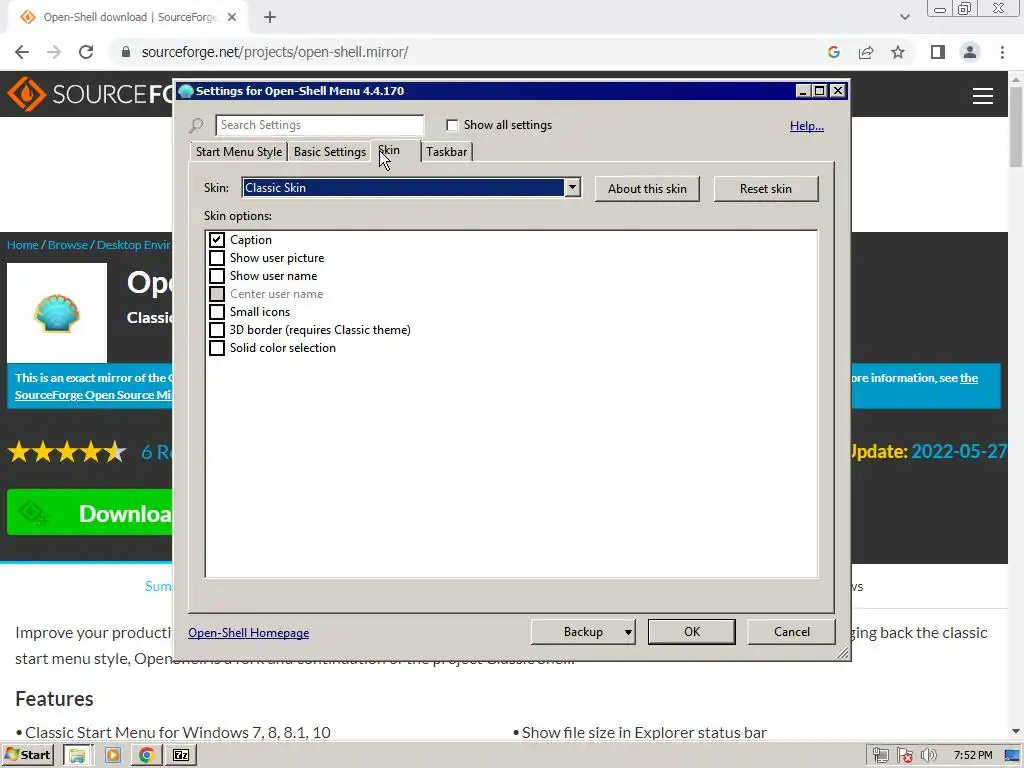Visit the Open-Shell Homepage link
The width and height of the screenshot is (1024, 768).
249,633
